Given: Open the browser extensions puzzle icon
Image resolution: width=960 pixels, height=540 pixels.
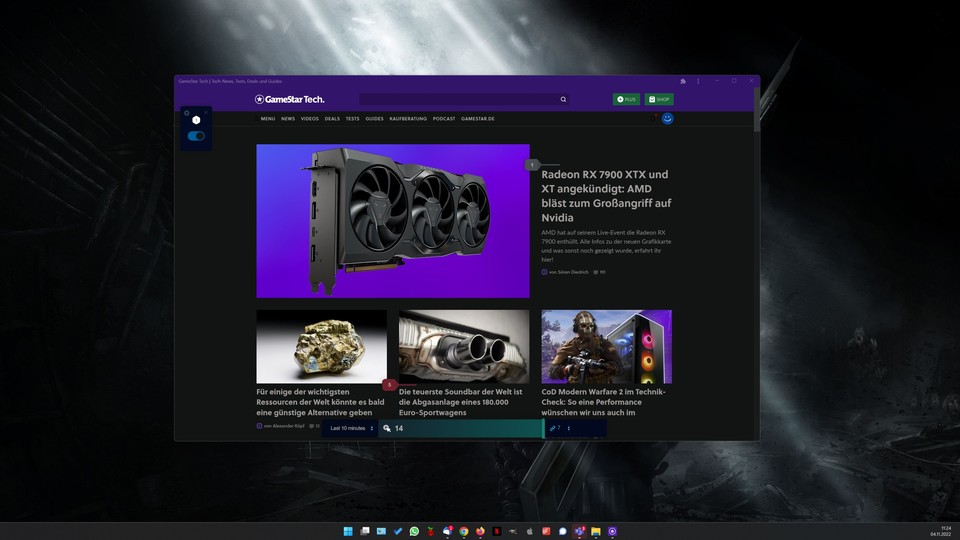Looking at the screenshot, I should pos(682,81).
